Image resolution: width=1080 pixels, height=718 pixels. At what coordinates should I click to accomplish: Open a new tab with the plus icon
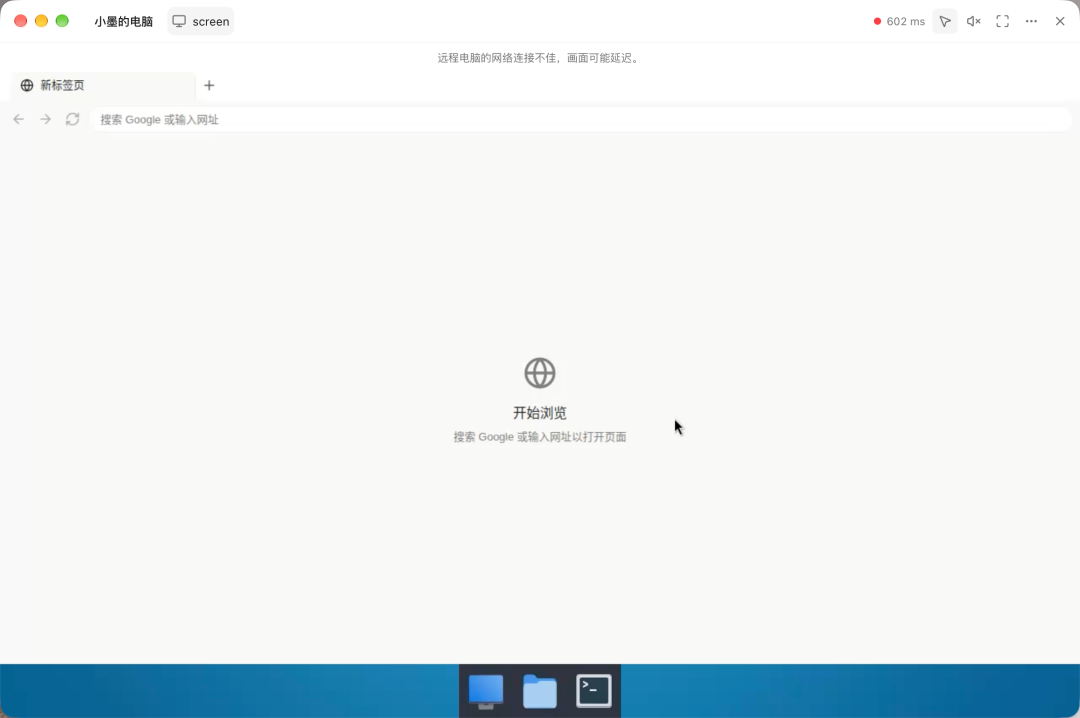209,85
